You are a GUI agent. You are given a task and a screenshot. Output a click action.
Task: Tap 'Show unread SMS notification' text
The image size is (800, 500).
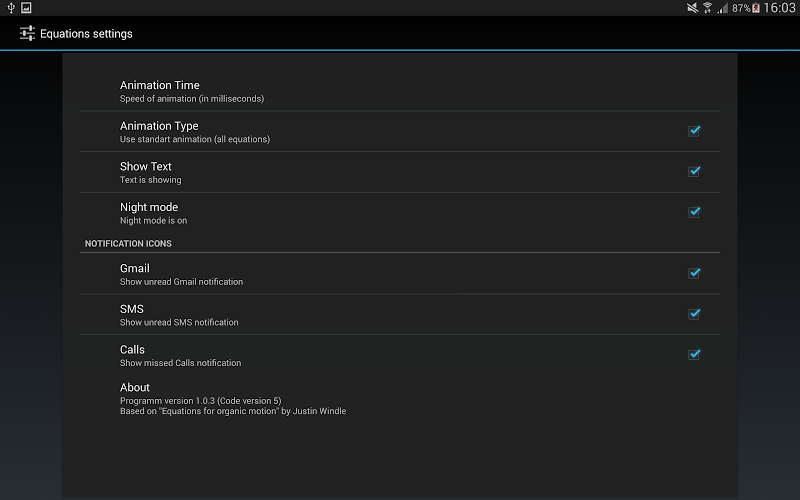[x=179, y=322]
